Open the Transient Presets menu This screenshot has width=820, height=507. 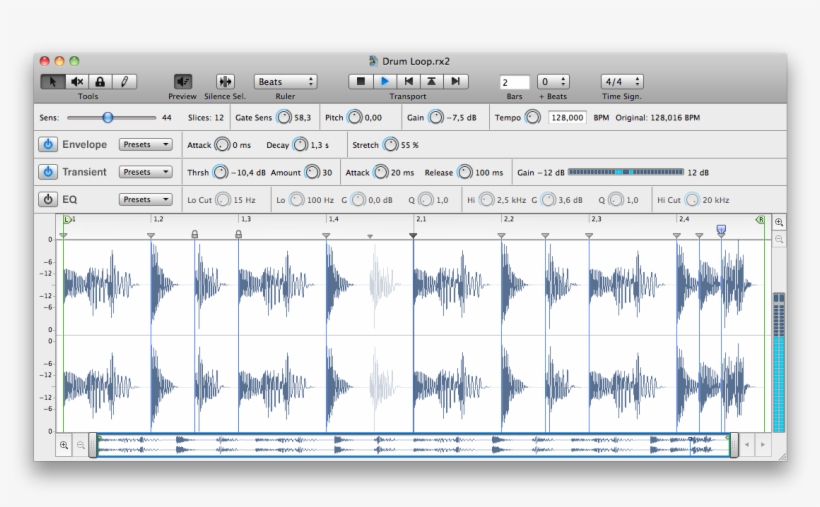point(145,172)
